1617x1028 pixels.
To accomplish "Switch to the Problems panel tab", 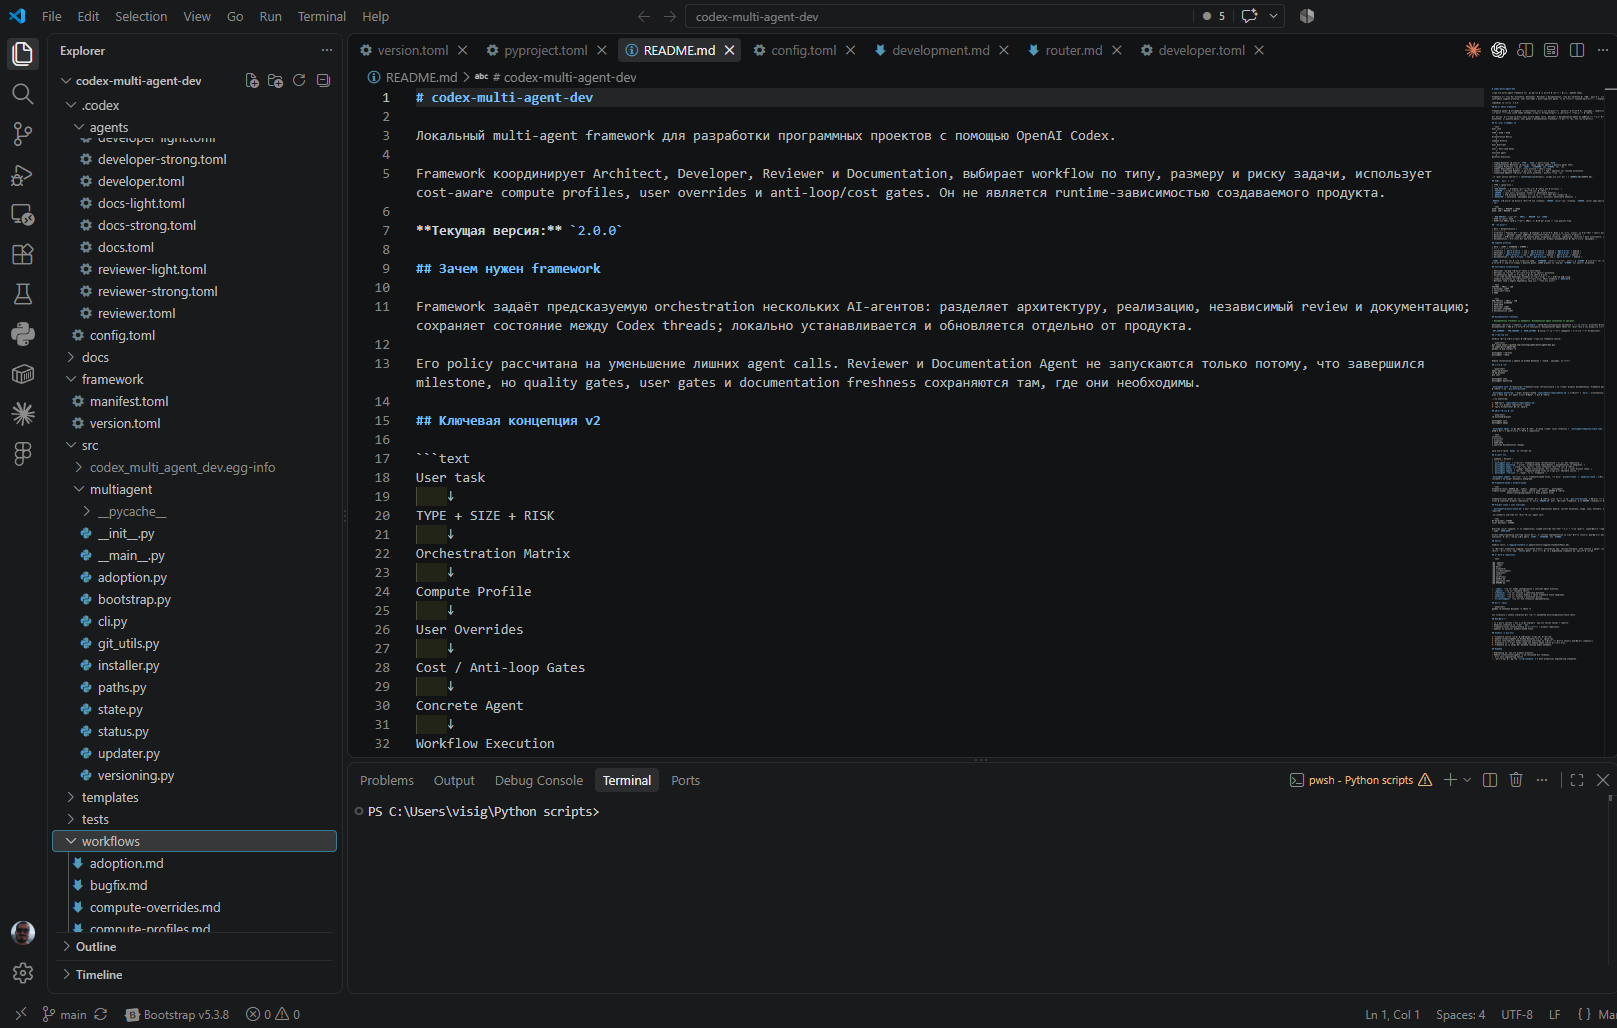I will coord(386,780).
